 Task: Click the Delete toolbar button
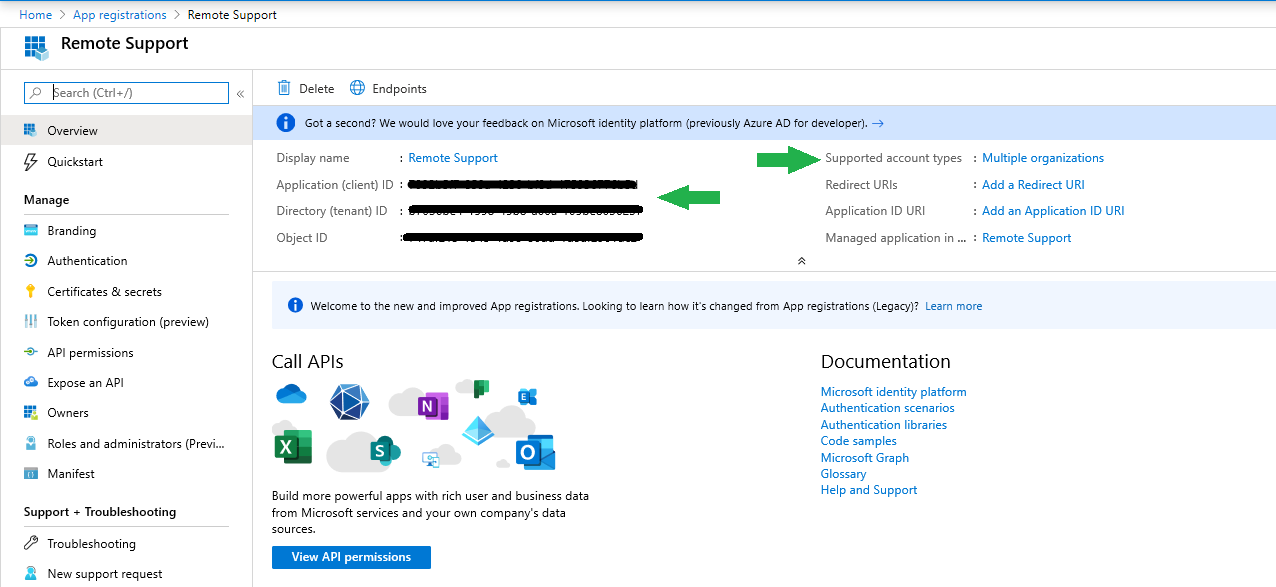click(306, 89)
